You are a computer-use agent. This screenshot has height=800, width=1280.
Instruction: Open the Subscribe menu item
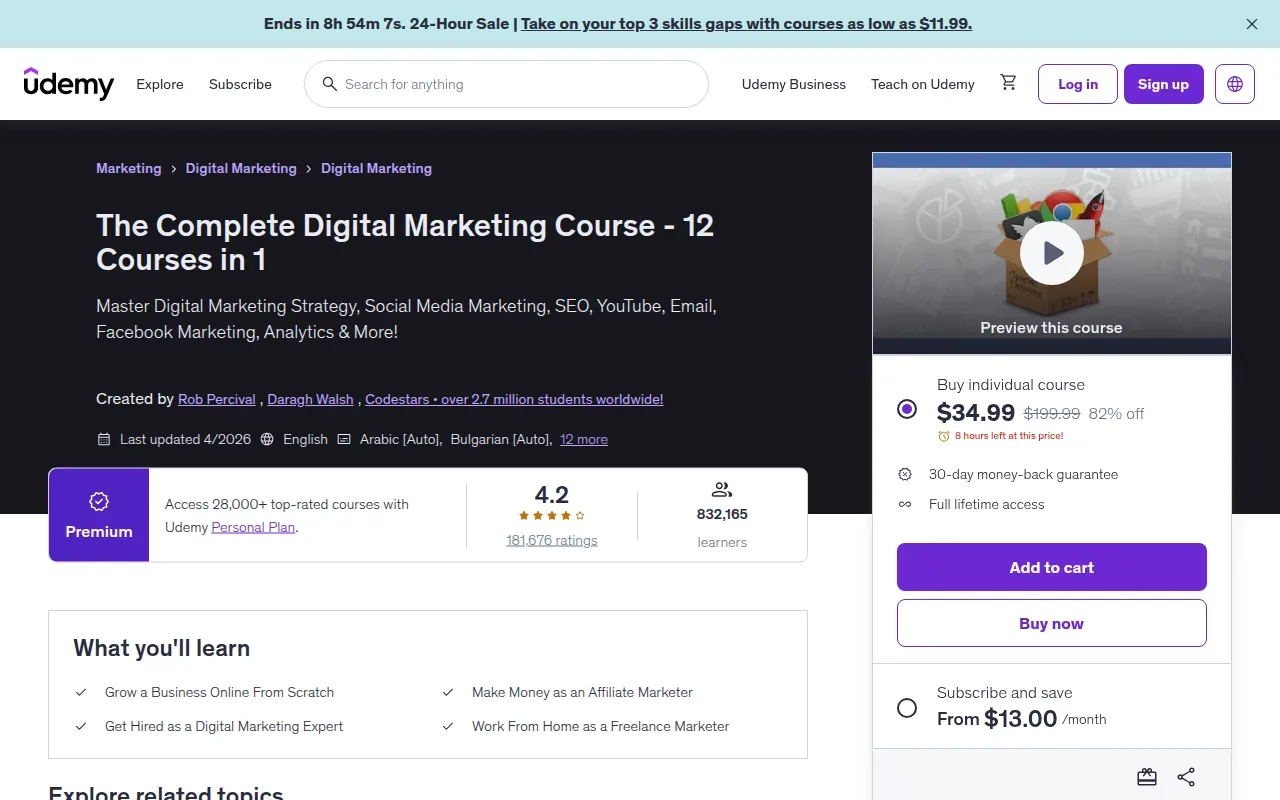tap(240, 84)
